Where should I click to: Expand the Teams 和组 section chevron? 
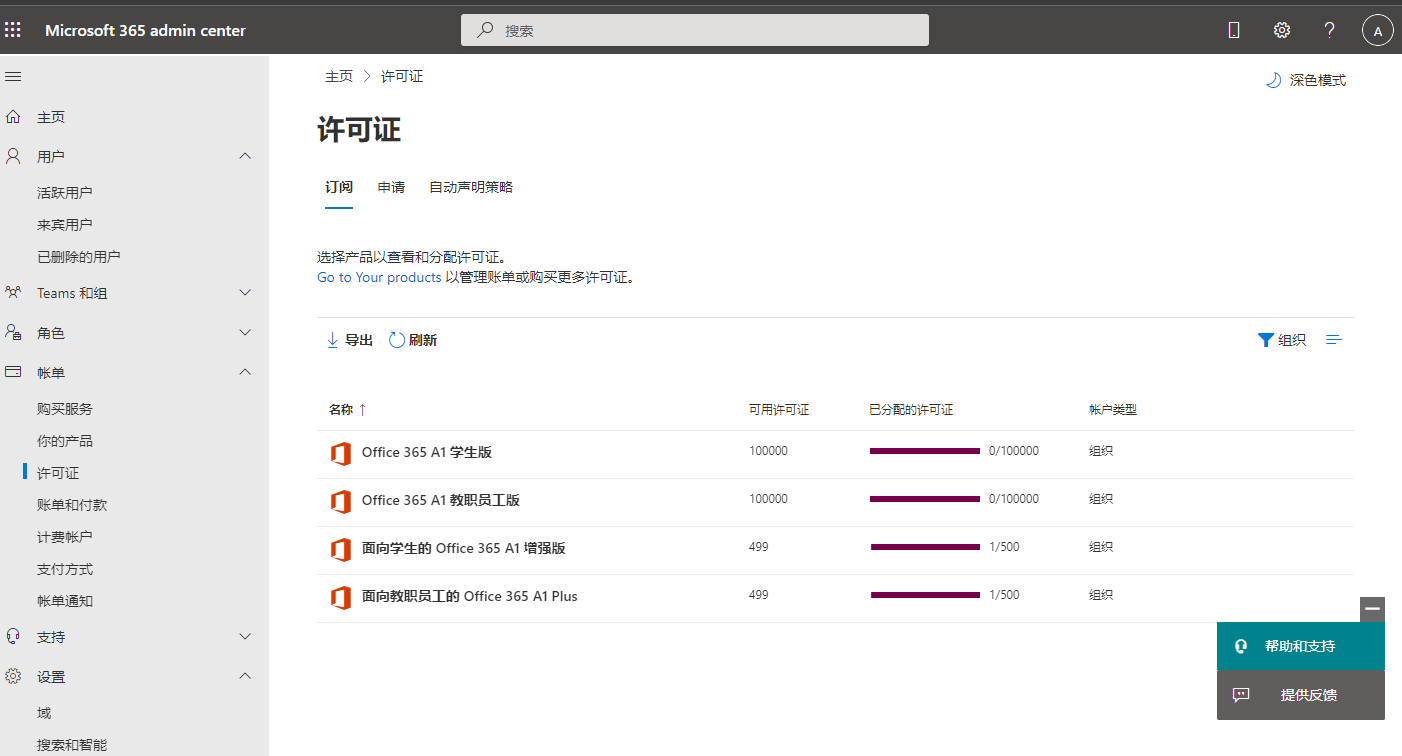(x=245, y=293)
